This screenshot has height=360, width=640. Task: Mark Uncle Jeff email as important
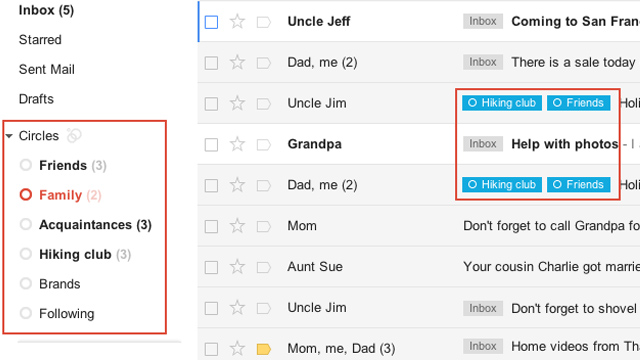click(x=264, y=22)
